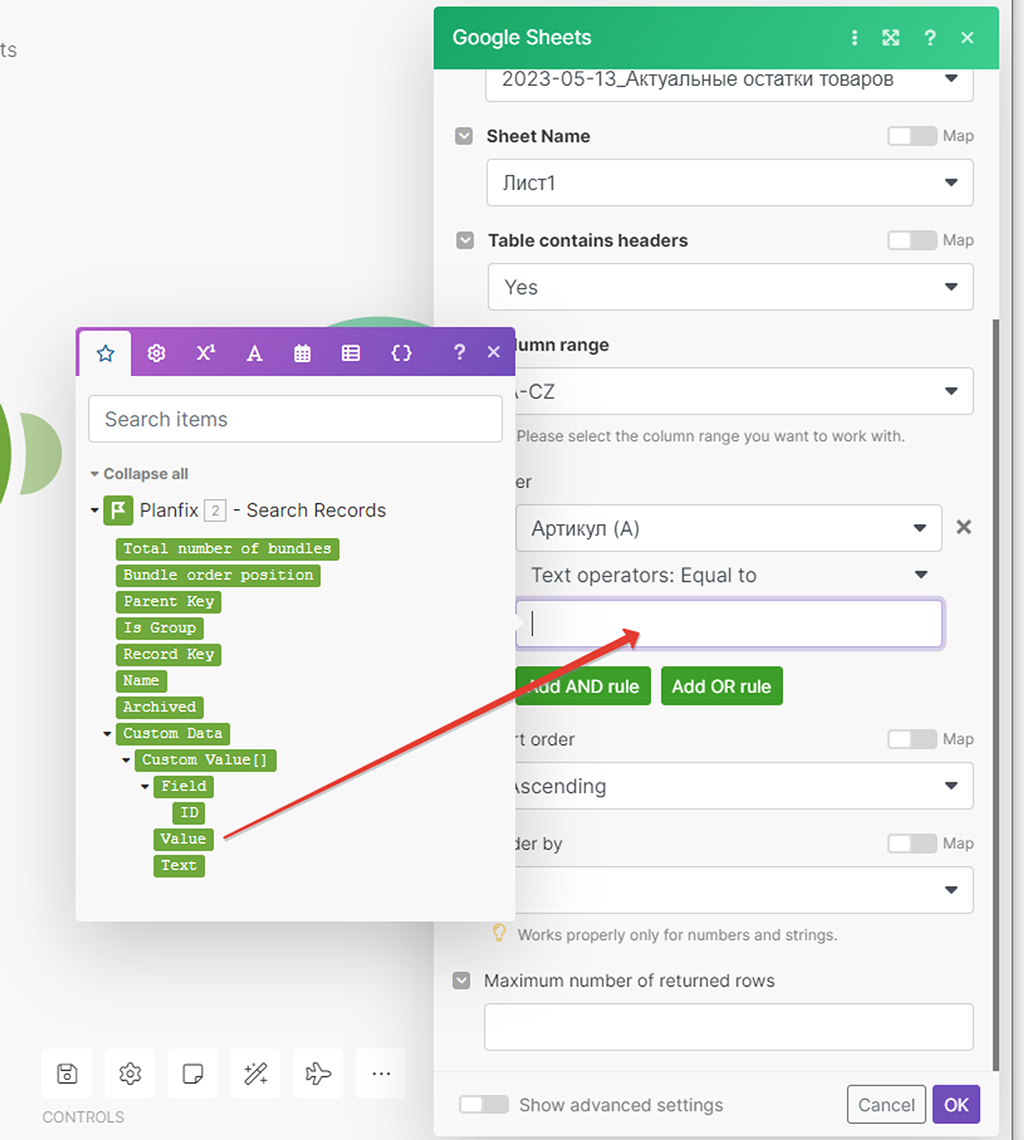The image size is (1024, 1140).
Task: Open the Google Sheets module options menu
Action: coord(854,38)
